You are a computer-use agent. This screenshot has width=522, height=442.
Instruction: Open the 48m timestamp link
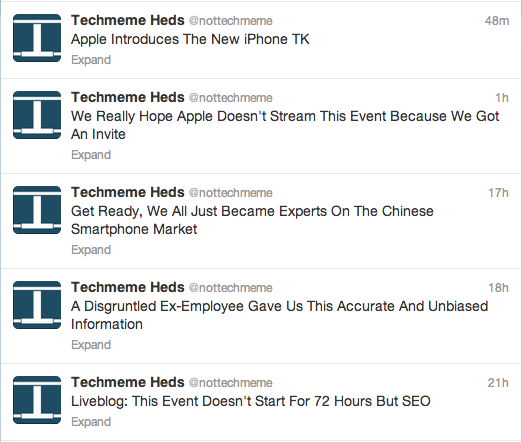pos(497,21)
